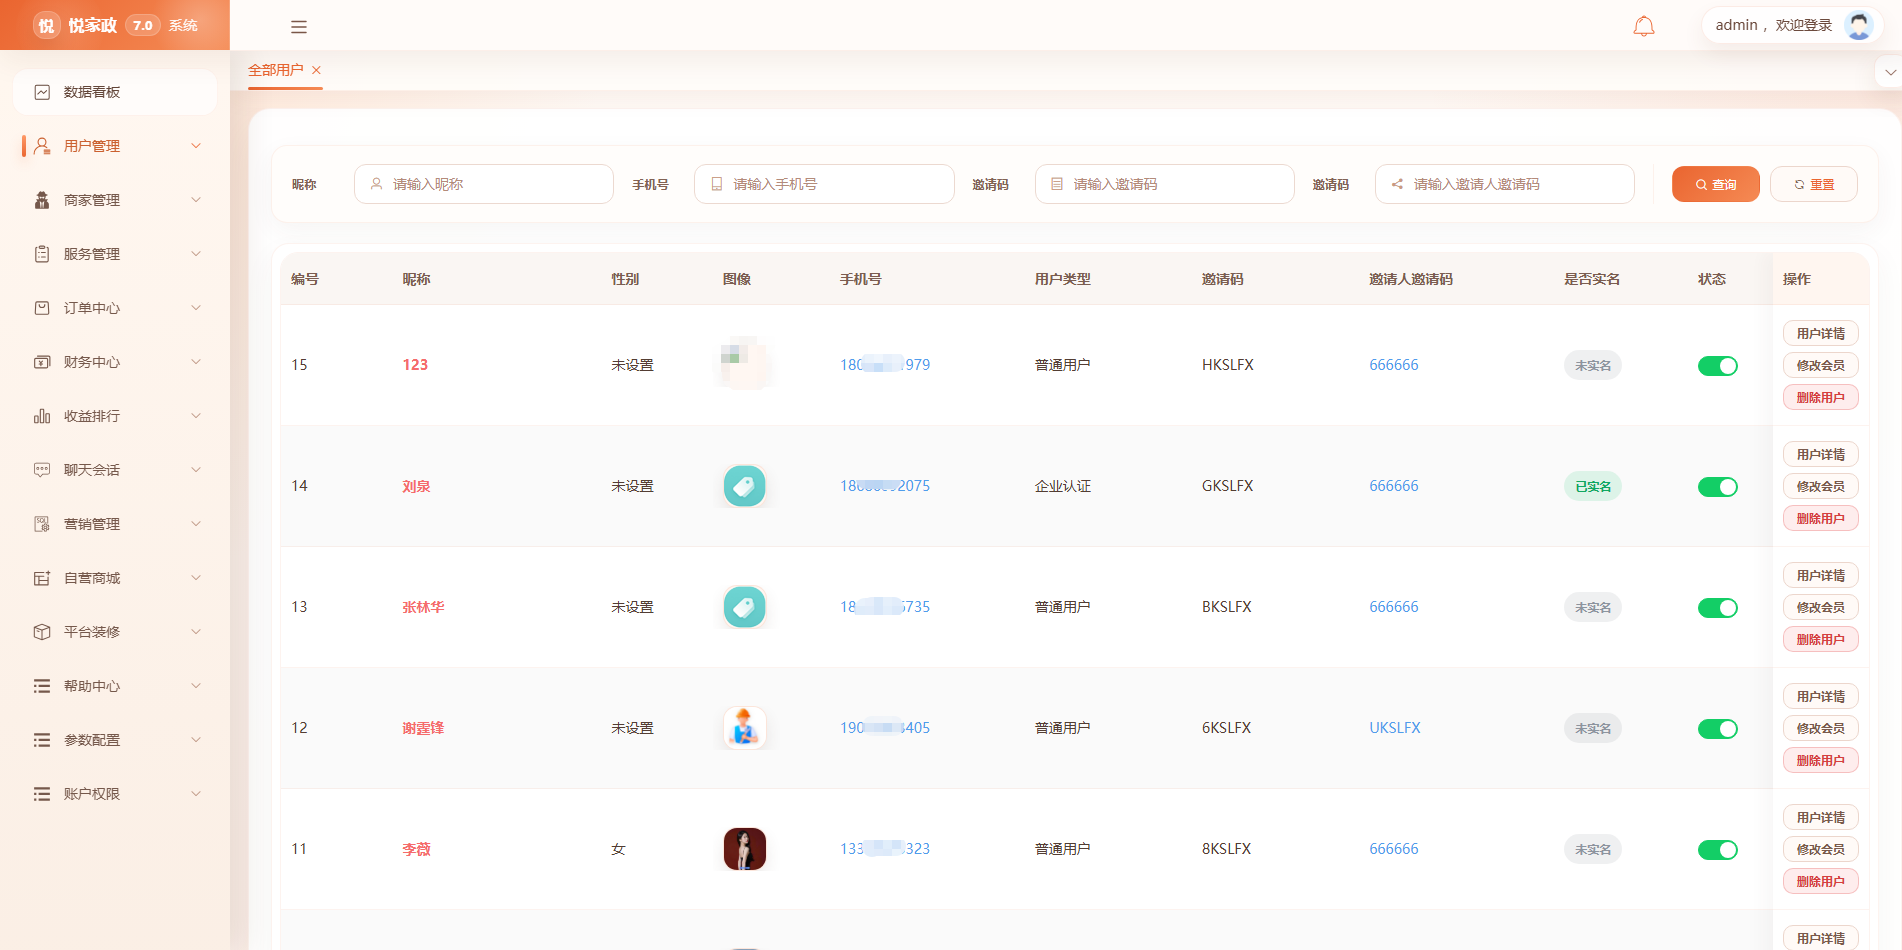Open admin user avatar icon
This screenshot has width=1902, height=950.
[1858, 25]
